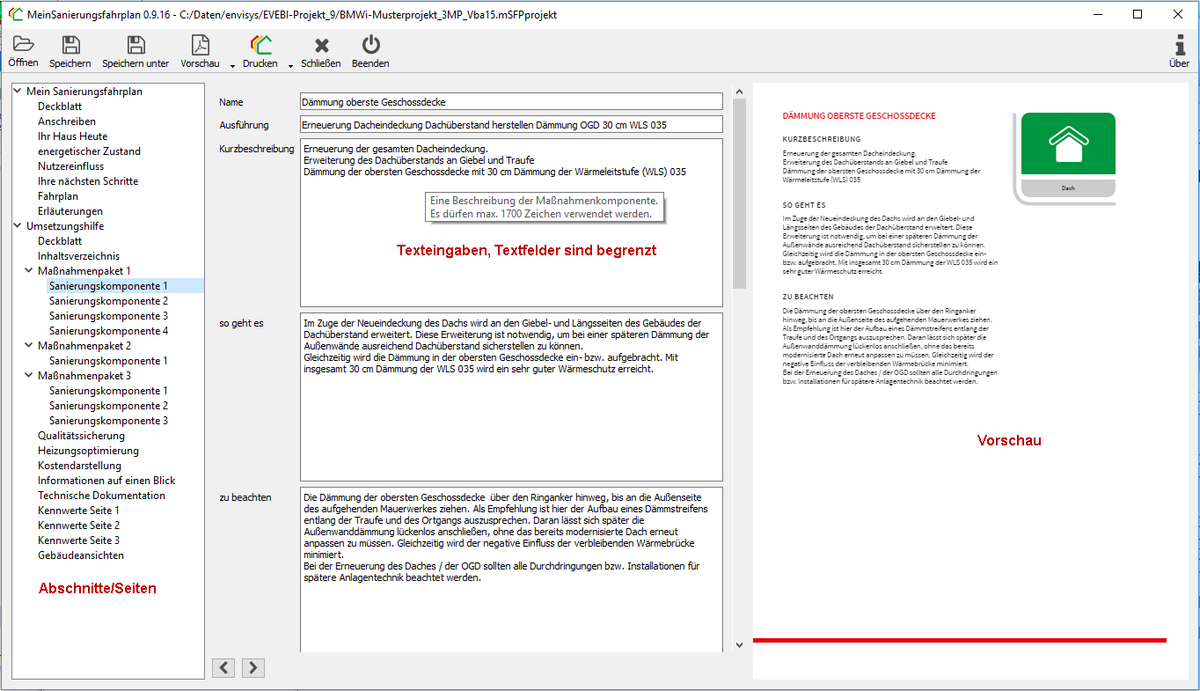This screenshot has height=691, width=1200.
Task: Choose Speichern unter to save as
Action: pos(136,52)
